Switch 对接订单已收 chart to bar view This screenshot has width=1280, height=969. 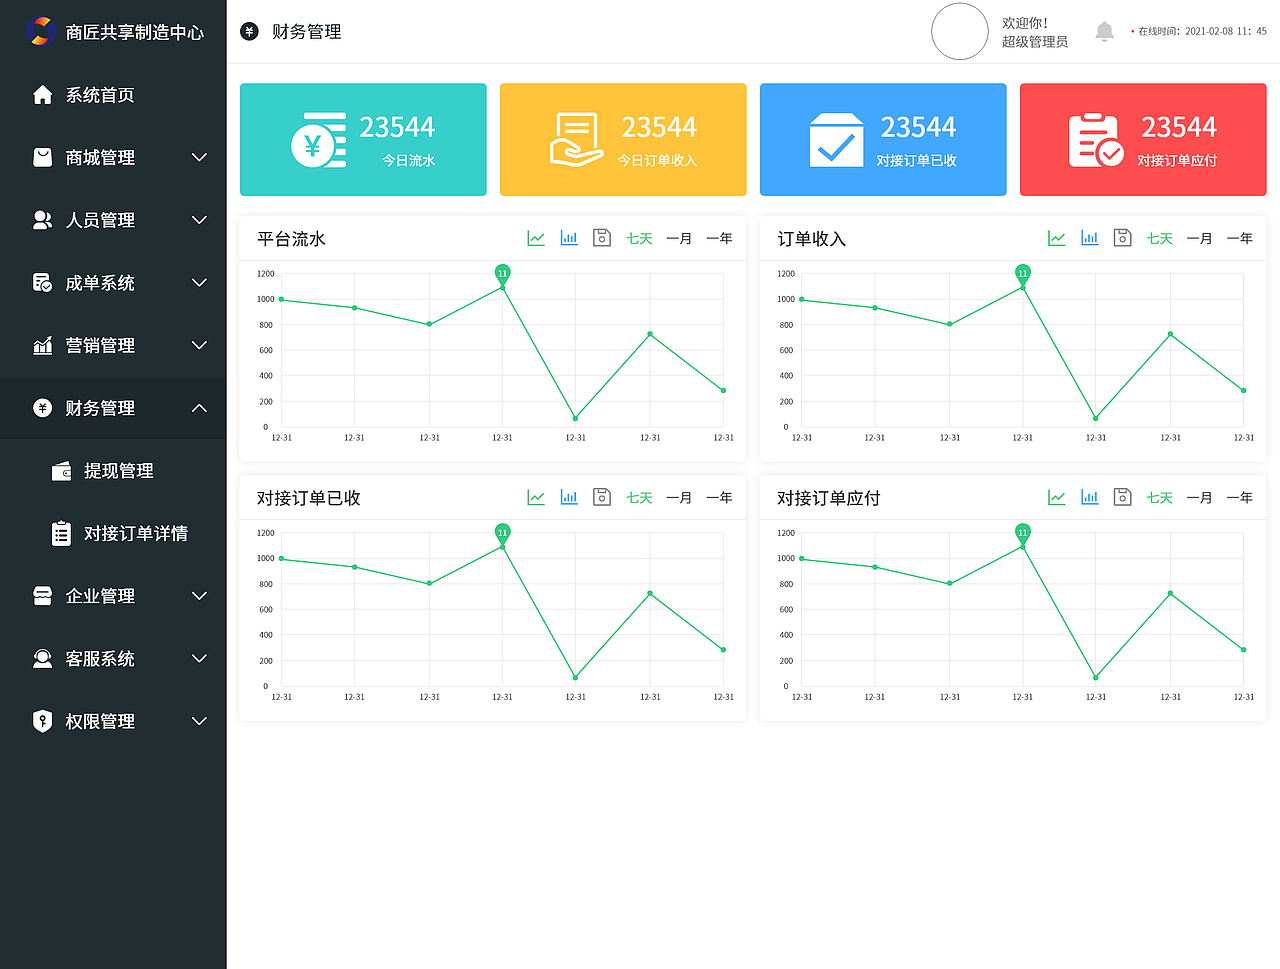point(569,497)
